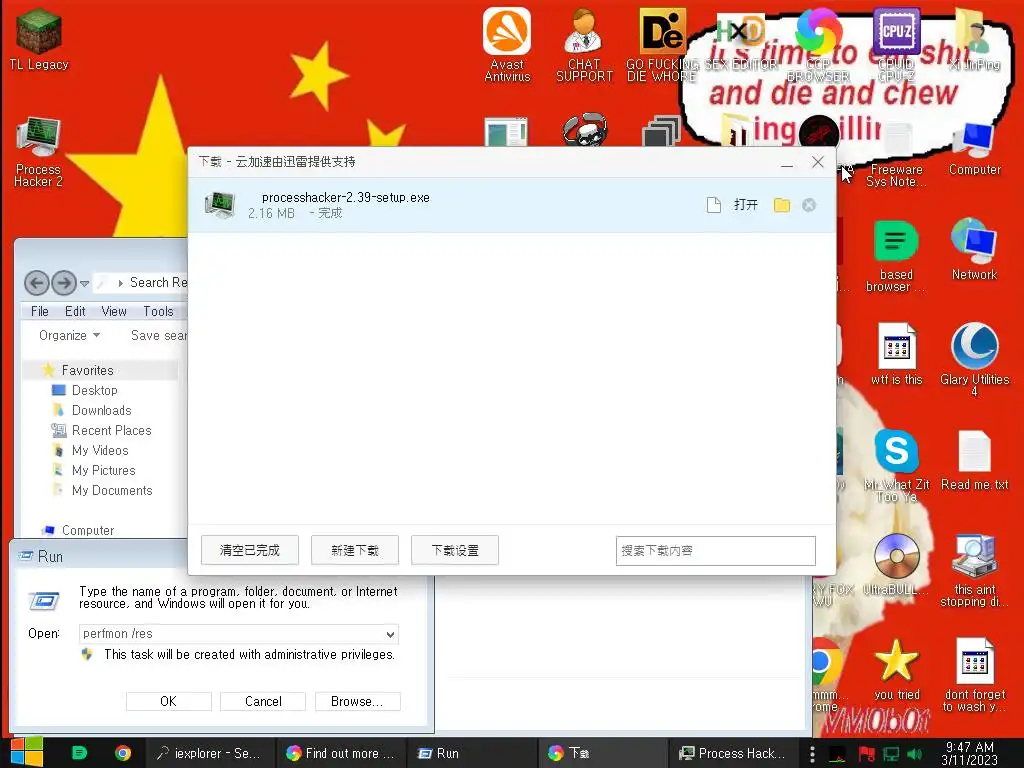Screen dimensions: 1024x768
Task: Click the 清空已完成 button
Action: 249,551
